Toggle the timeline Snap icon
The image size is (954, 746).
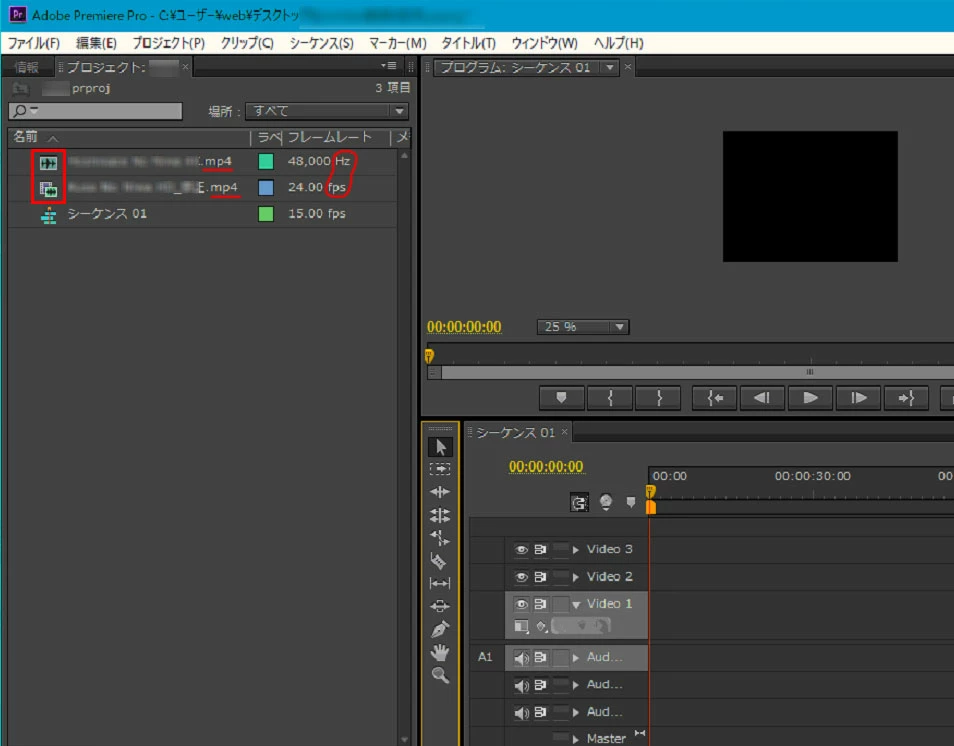[579, 503]
